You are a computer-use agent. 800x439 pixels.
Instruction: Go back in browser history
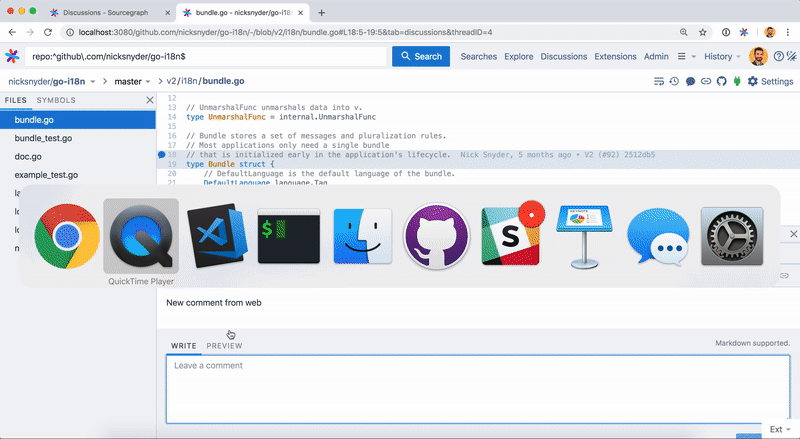tap(12, 32)
